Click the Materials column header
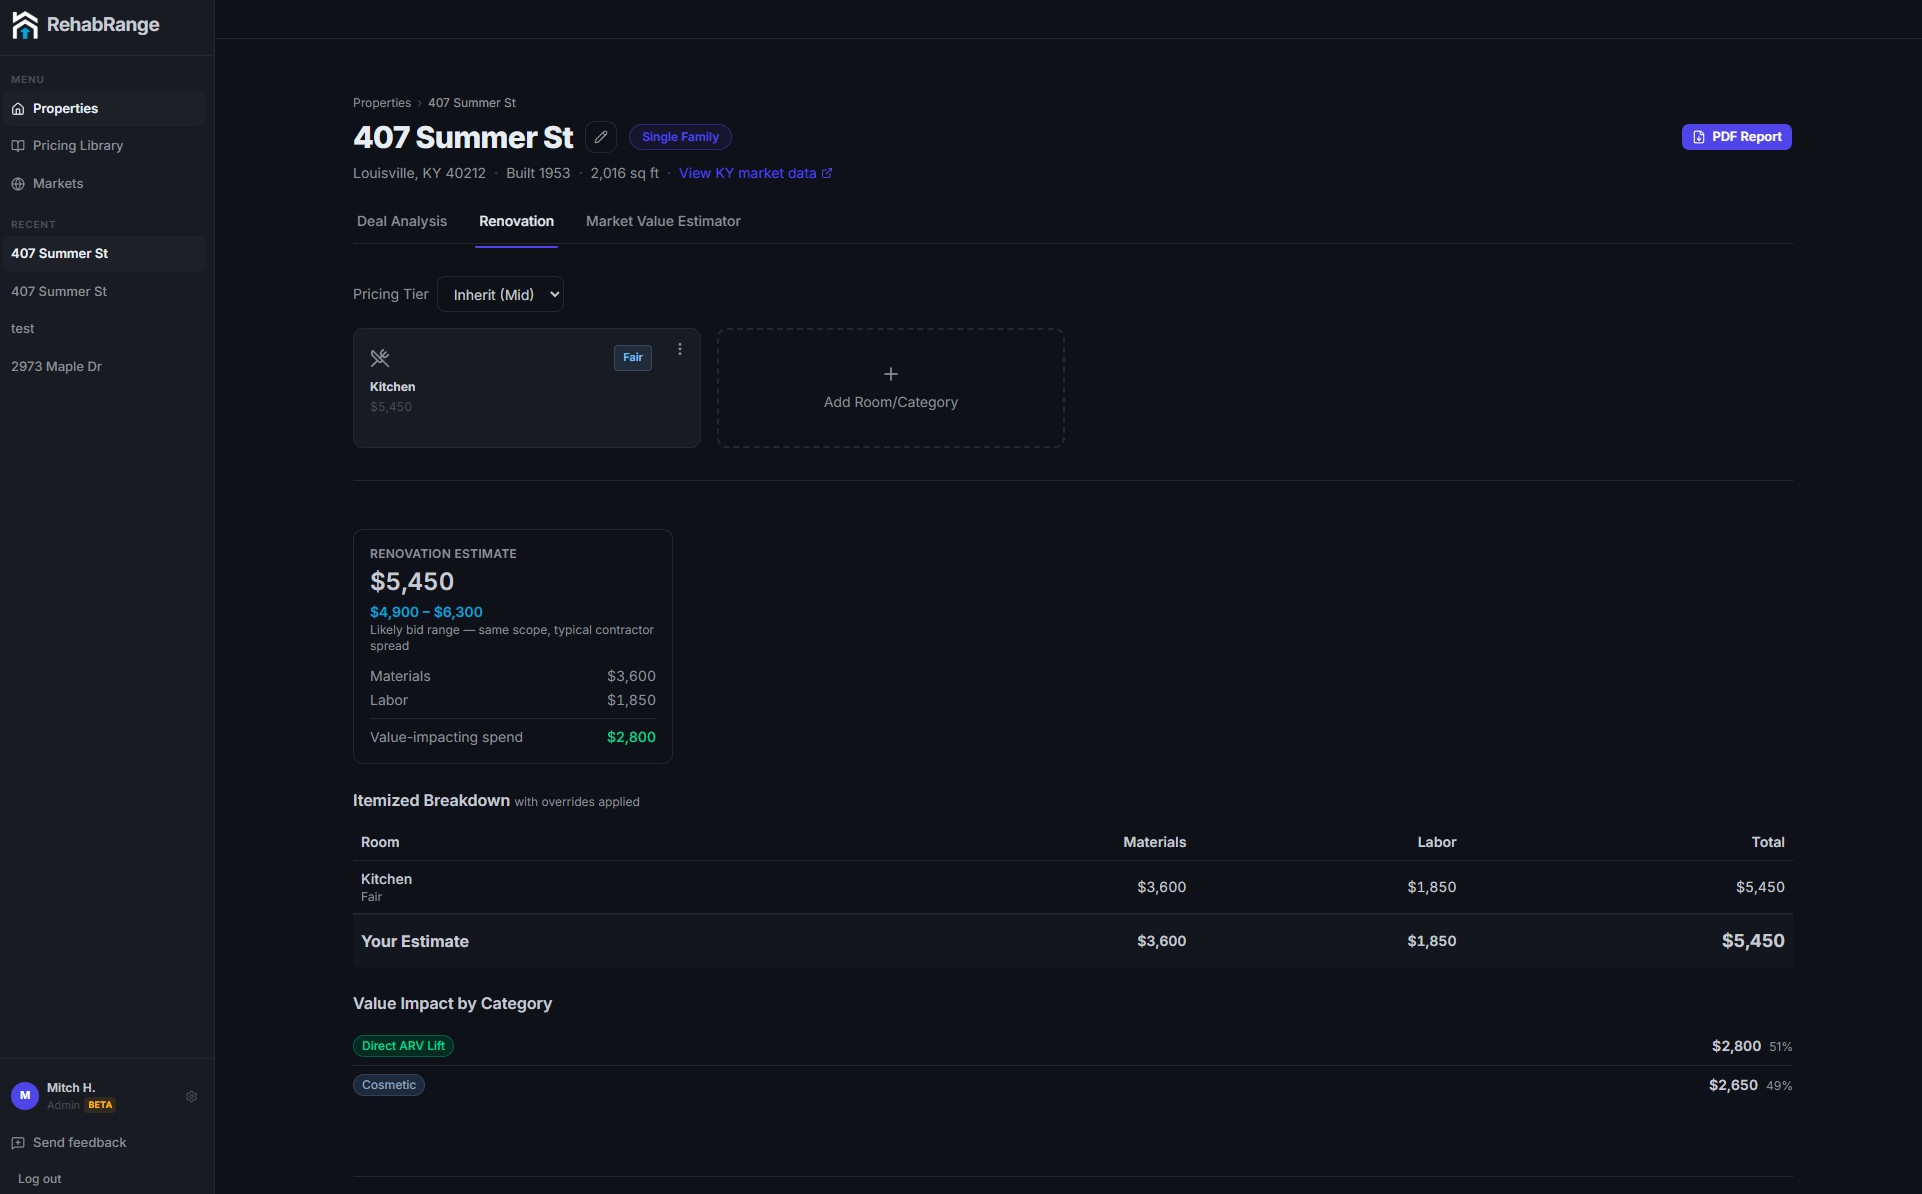 1154,842
